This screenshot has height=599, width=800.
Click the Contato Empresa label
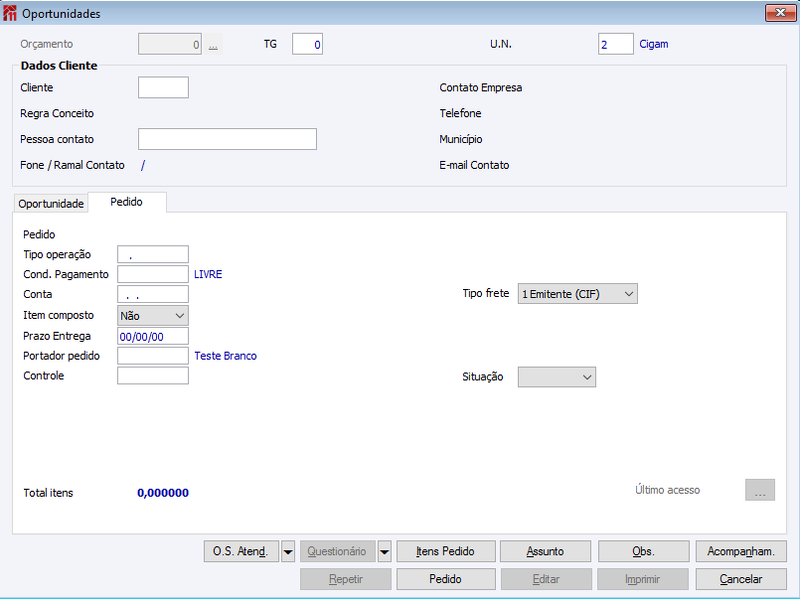click(x=481, y=88)
